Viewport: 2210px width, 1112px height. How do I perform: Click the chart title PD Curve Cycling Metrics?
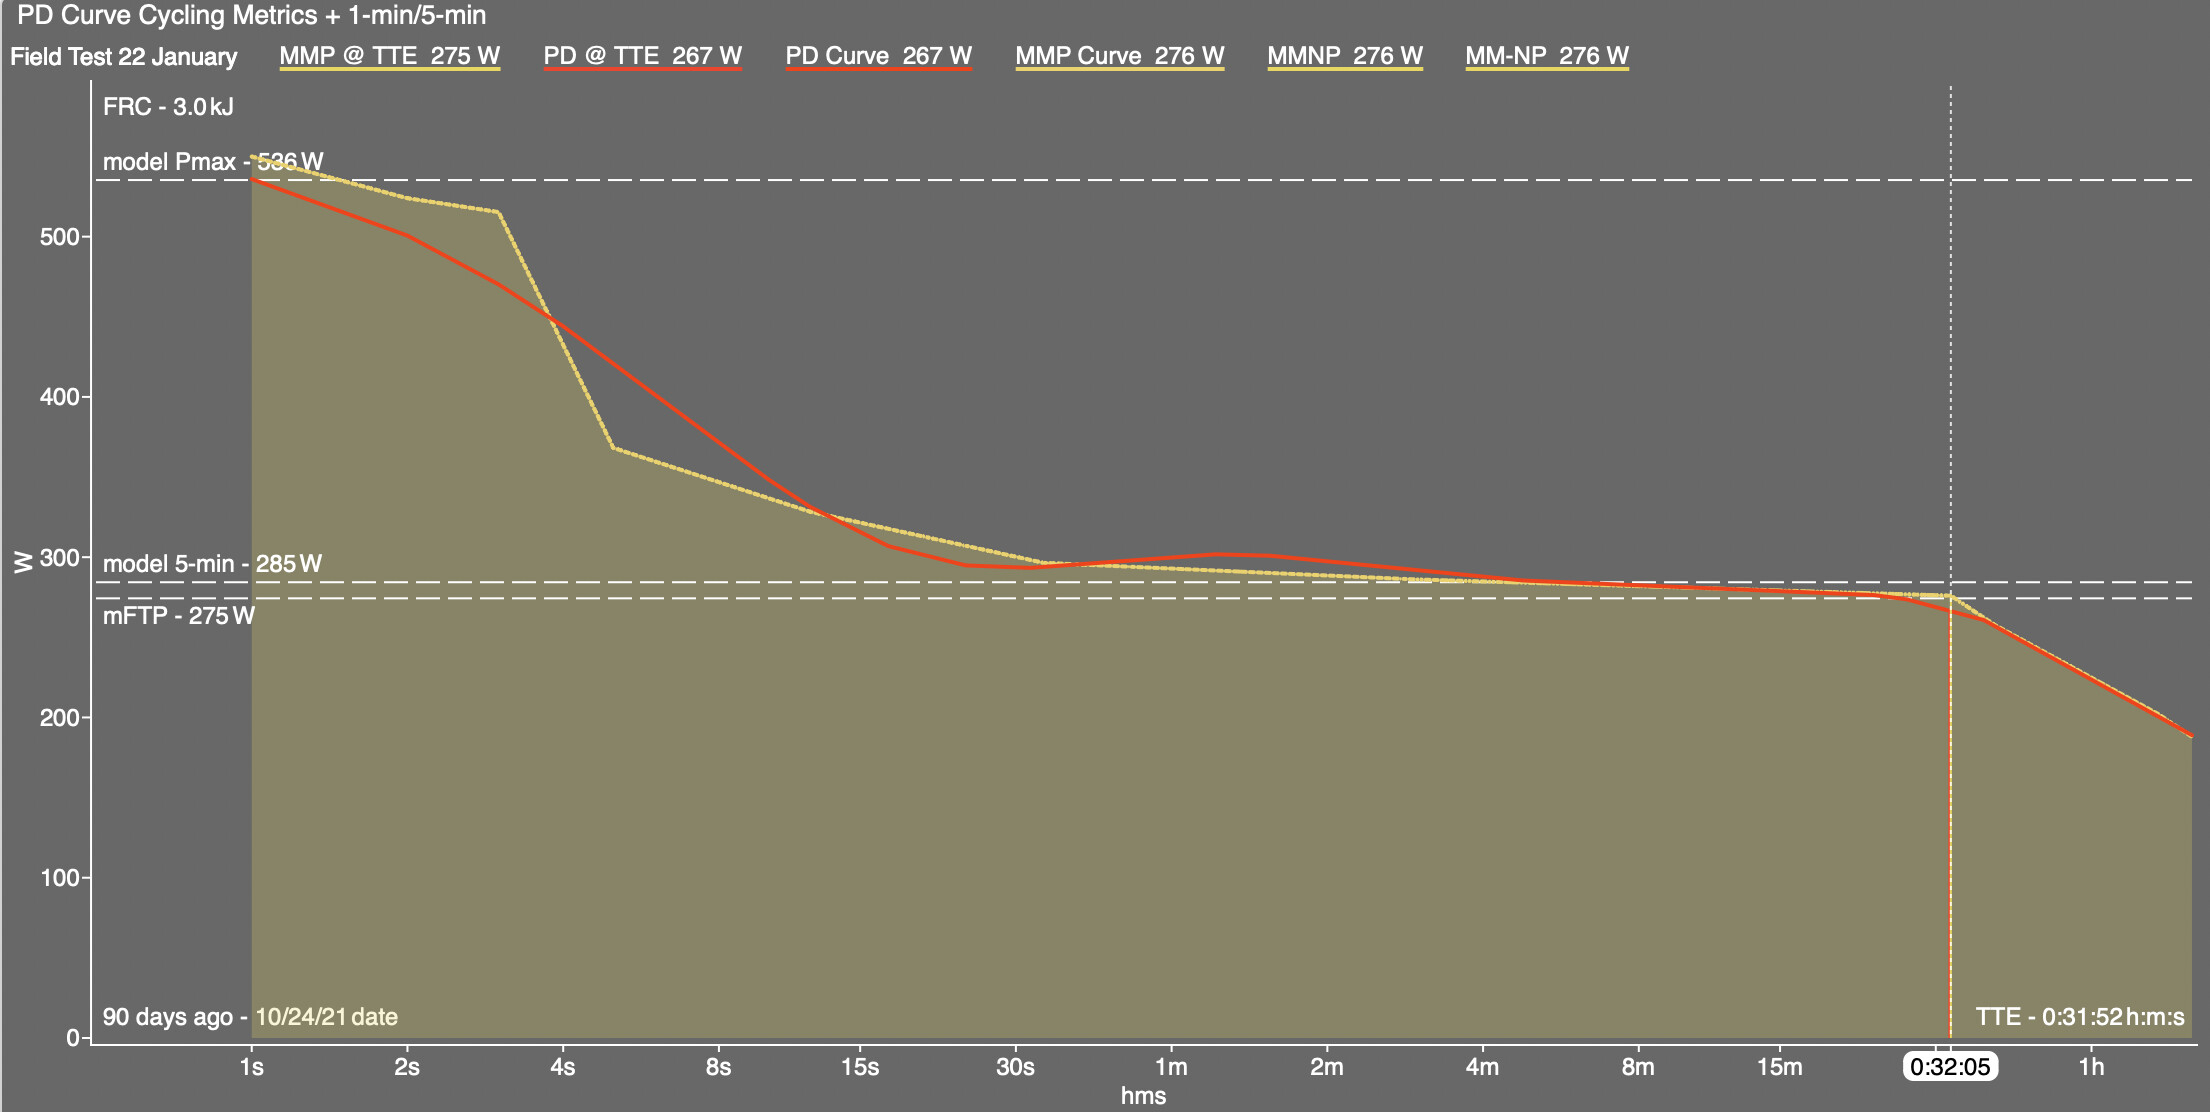pyautogui.click(x=252, y=16)
